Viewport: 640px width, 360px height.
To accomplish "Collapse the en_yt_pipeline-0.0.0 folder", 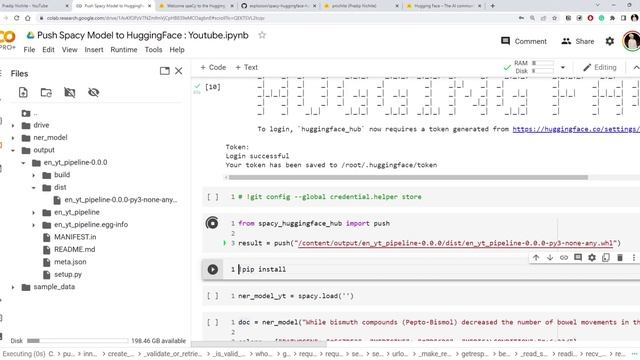I will click(x=23, y=163).
